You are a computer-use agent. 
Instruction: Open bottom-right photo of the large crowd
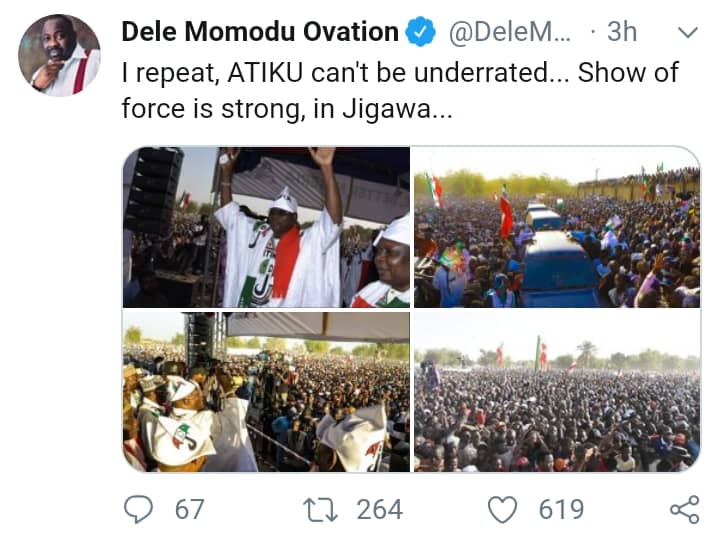[x=556, y=392]
